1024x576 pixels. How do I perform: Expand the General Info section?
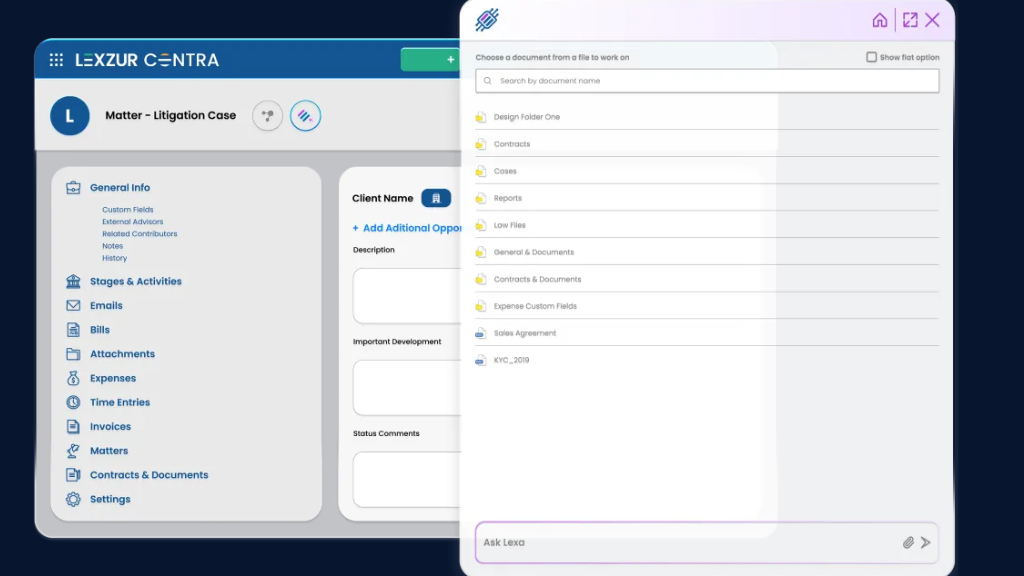[x=119, y=188]
